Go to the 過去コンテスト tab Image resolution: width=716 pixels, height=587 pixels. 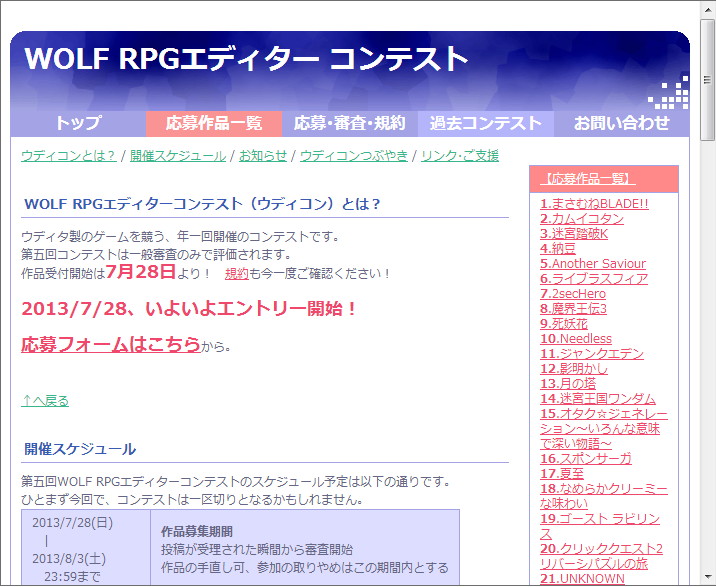[x=485, y=123]
